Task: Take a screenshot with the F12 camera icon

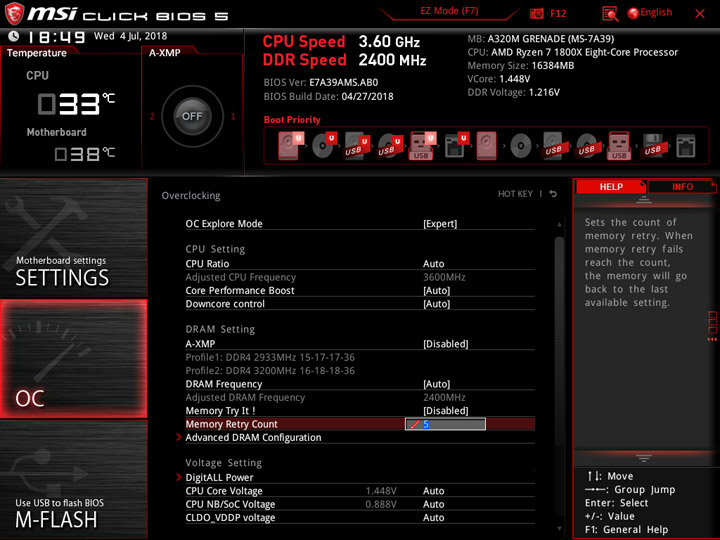Action: tap(537, 13)
